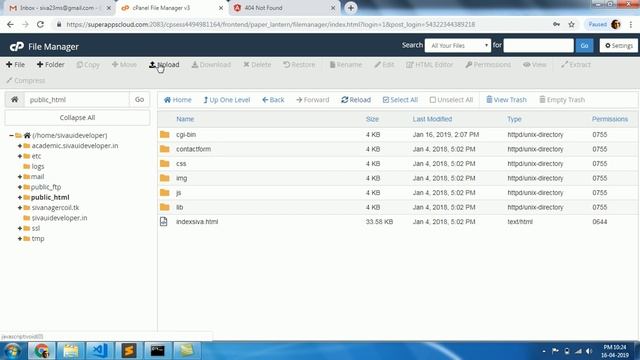Click the css folder icon
This screenshot has width=640, height=360.
tap(164, 163)
